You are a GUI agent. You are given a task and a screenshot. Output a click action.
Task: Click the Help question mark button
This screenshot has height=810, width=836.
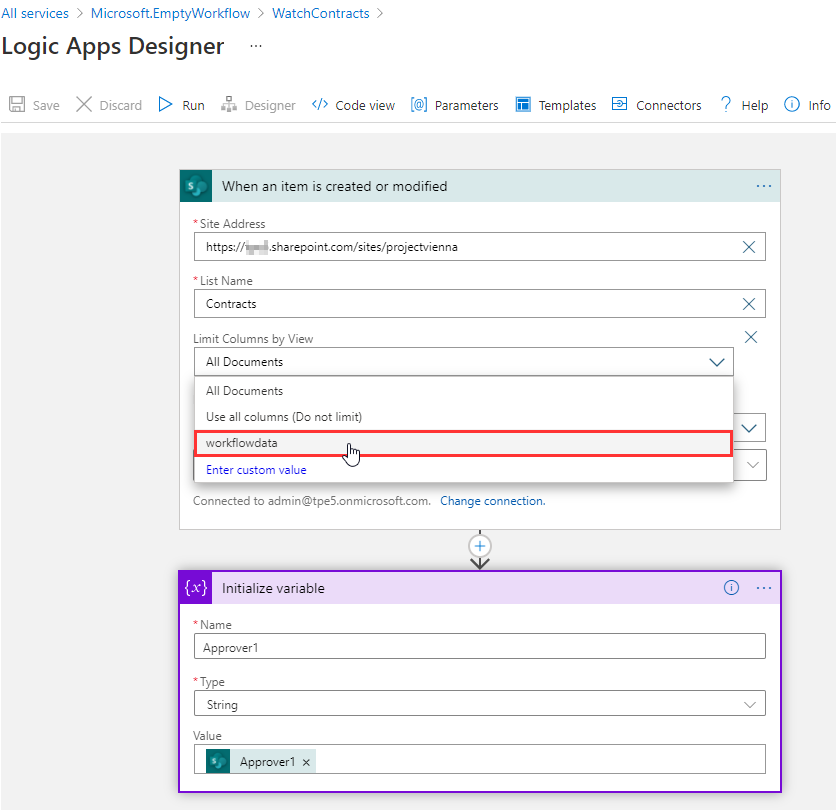click(x=743, y=105)
